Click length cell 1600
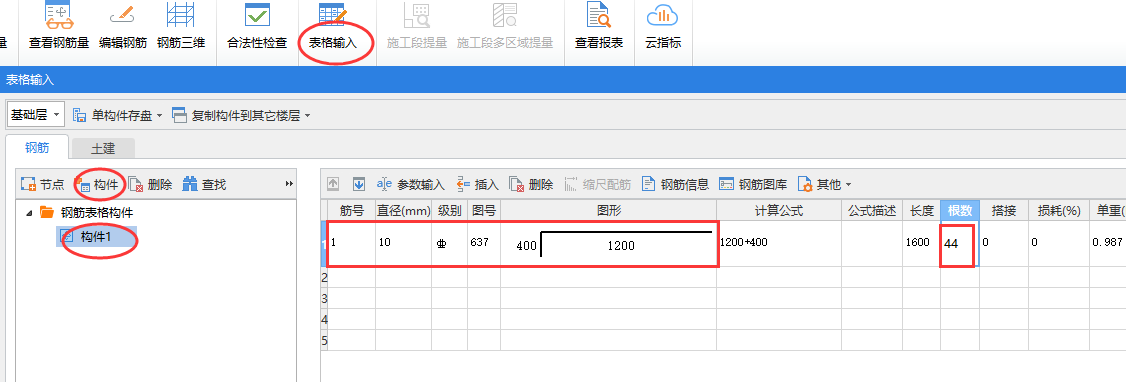The height and width of the screenshot is (382, 1126). pyautogui.click(x=922, y=243)
